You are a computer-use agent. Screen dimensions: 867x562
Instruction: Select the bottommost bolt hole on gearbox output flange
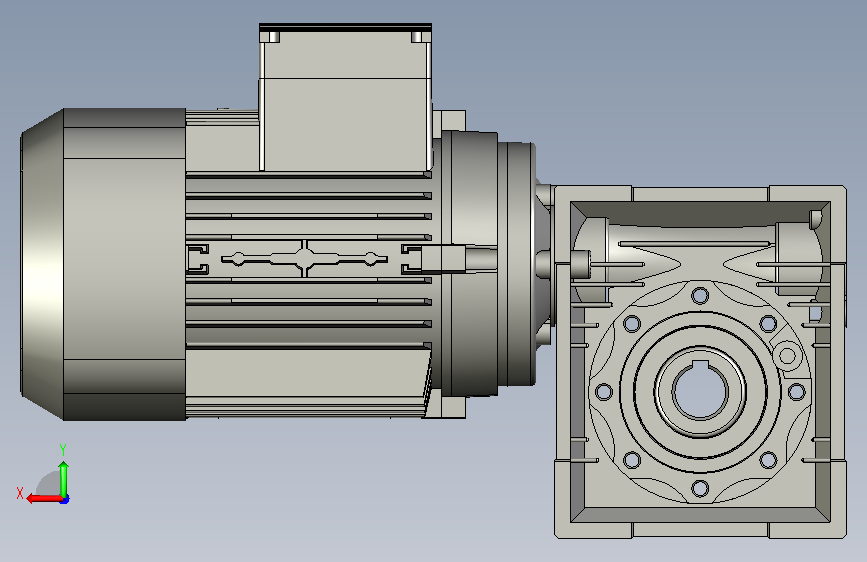point(700,488)
